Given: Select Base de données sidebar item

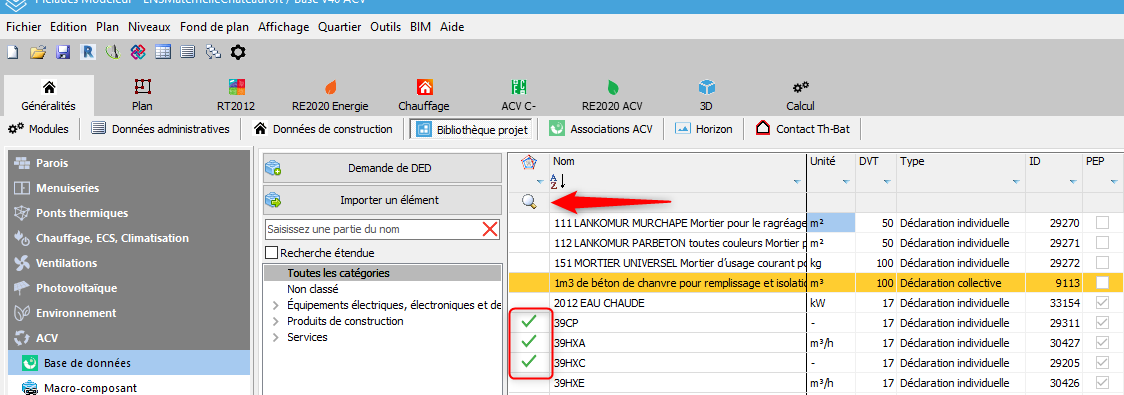Looking at the screenshot, I should point(129,363).
